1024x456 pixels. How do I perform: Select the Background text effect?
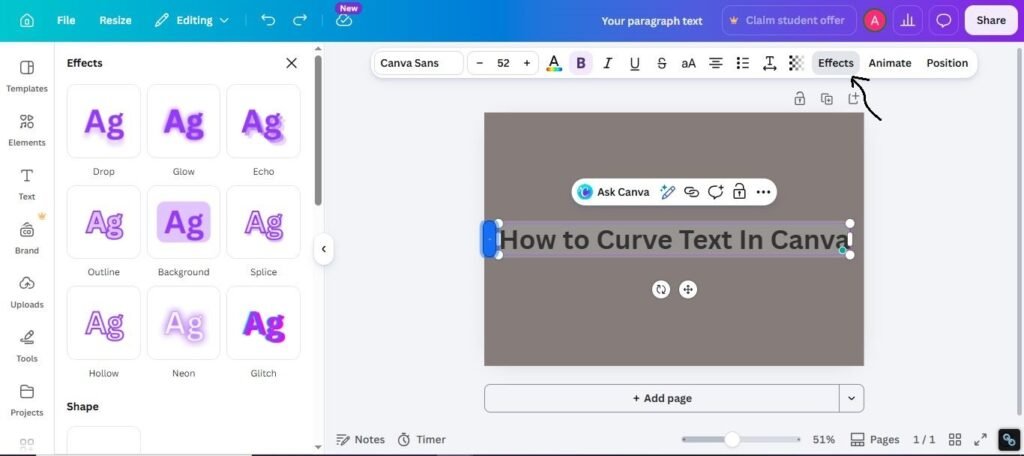click(184, 222)
